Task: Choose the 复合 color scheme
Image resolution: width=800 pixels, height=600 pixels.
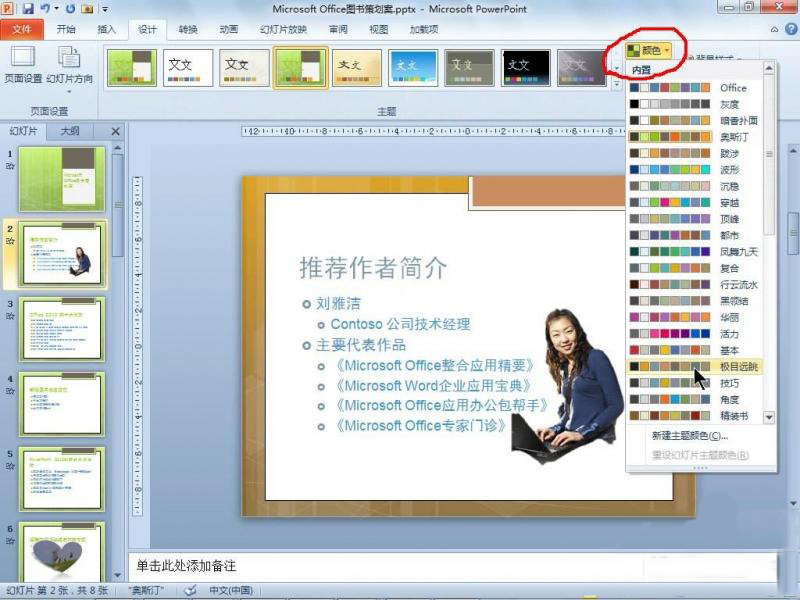Action: pyautogui.click(x=694, y=268)
